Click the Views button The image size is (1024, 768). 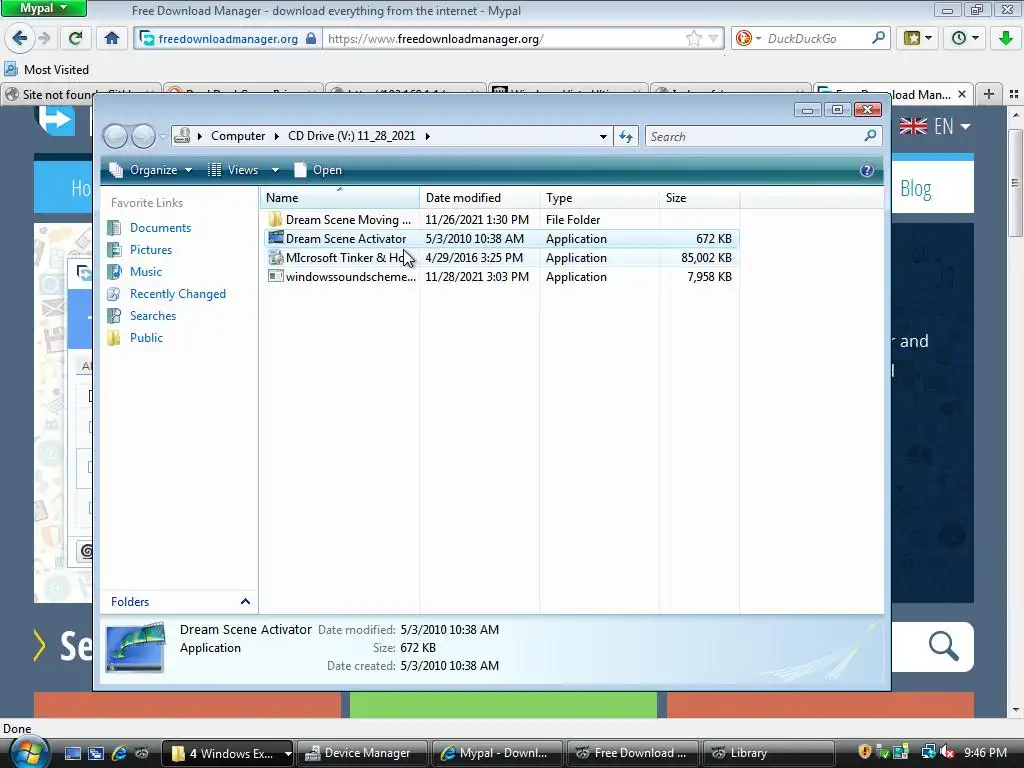[x=233, y=170]
